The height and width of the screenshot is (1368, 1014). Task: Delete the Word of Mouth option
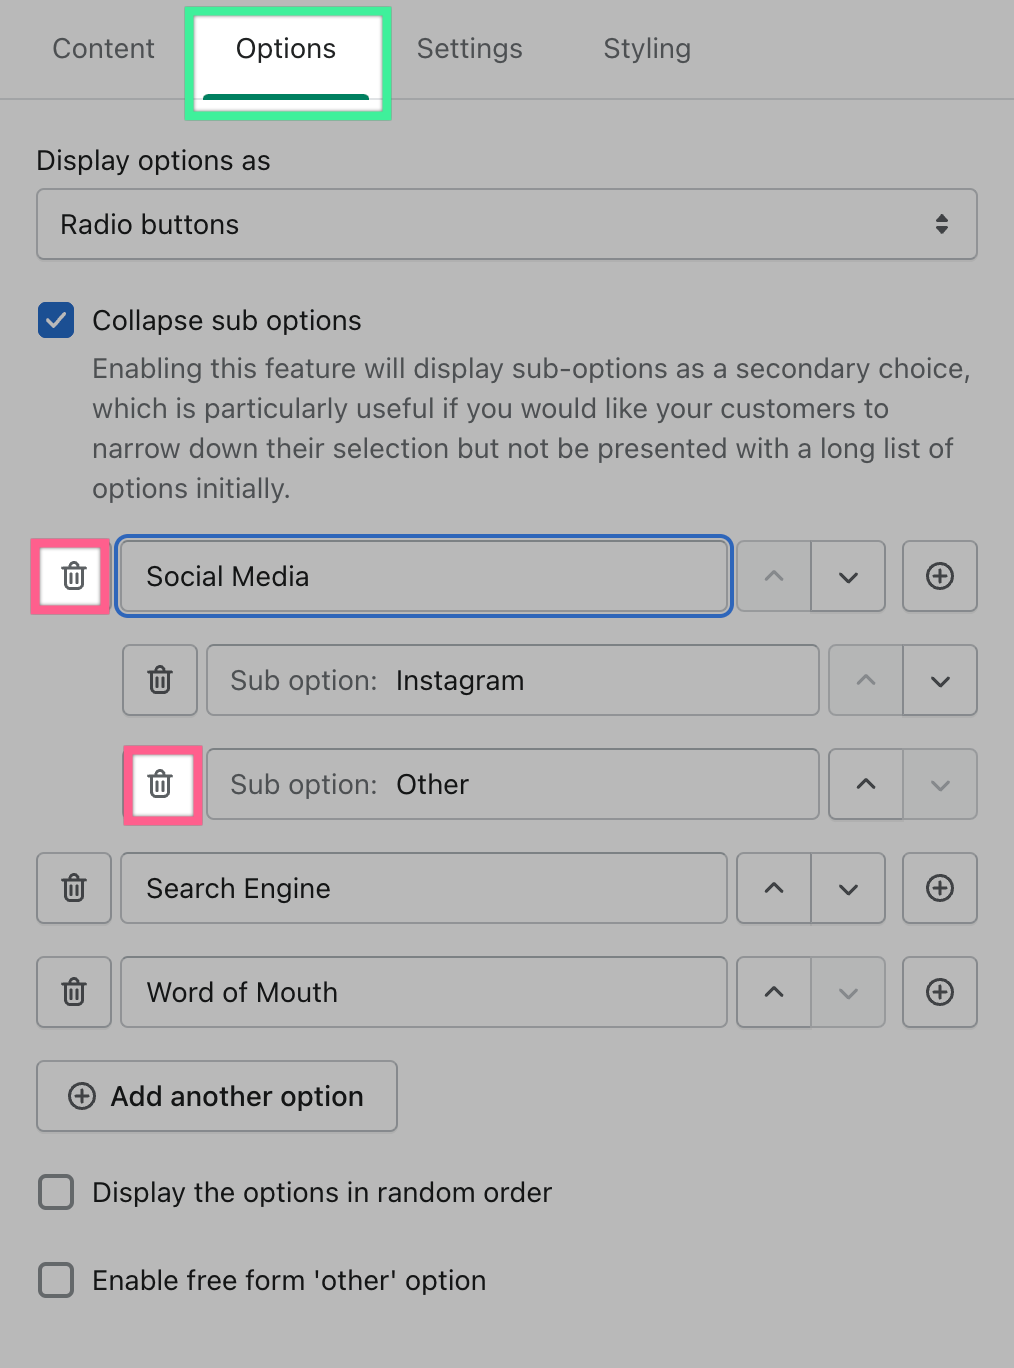(73, 992)
